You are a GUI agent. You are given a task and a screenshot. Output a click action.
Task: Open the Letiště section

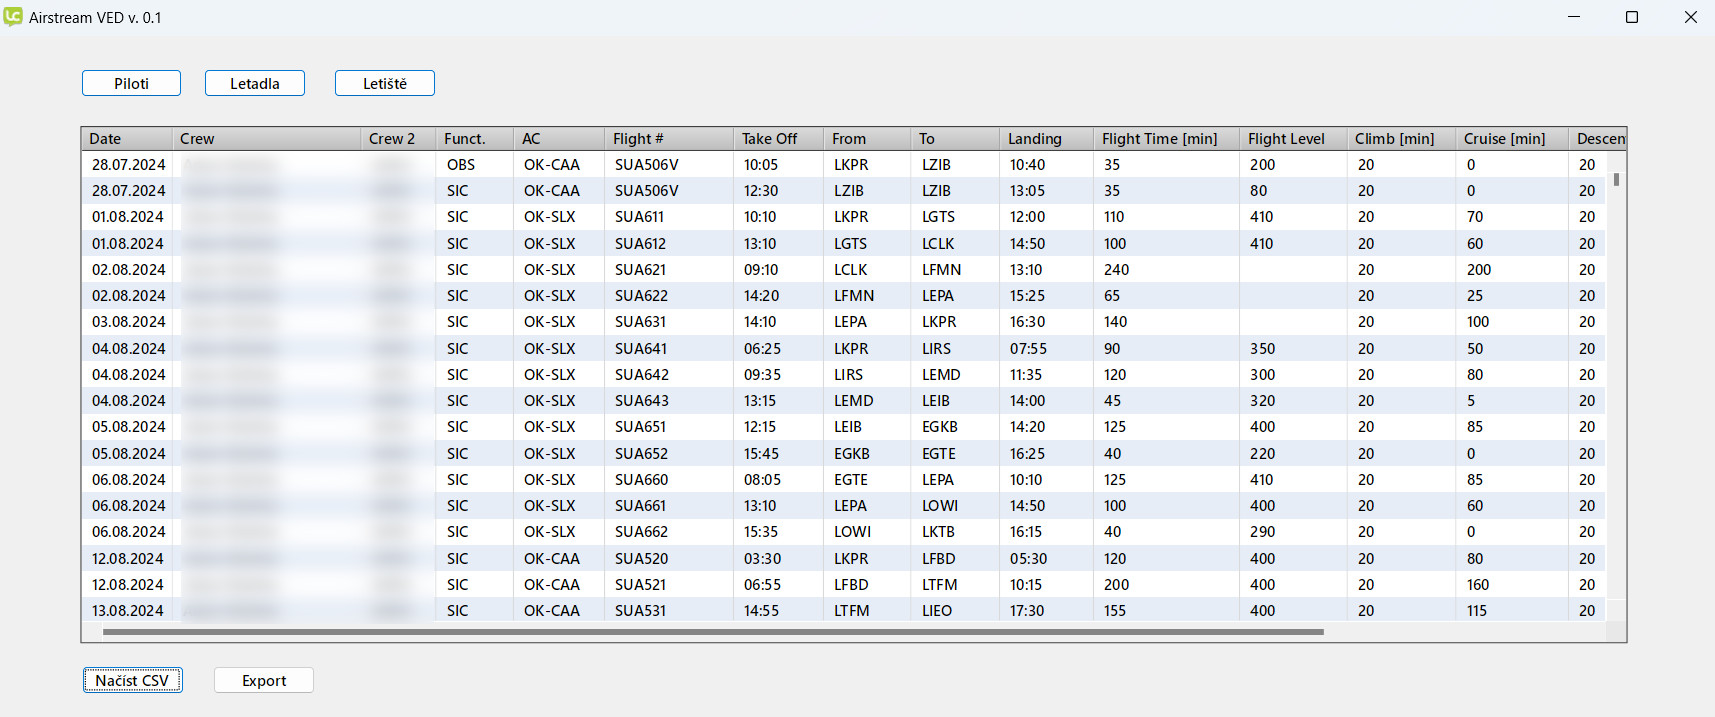coord(384,84)
